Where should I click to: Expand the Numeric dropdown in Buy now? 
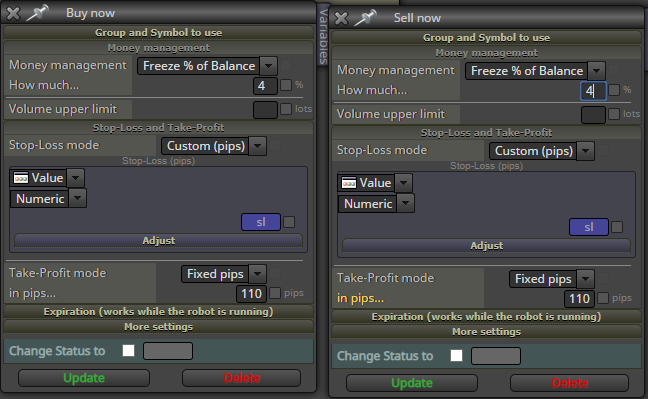[78, 198]
